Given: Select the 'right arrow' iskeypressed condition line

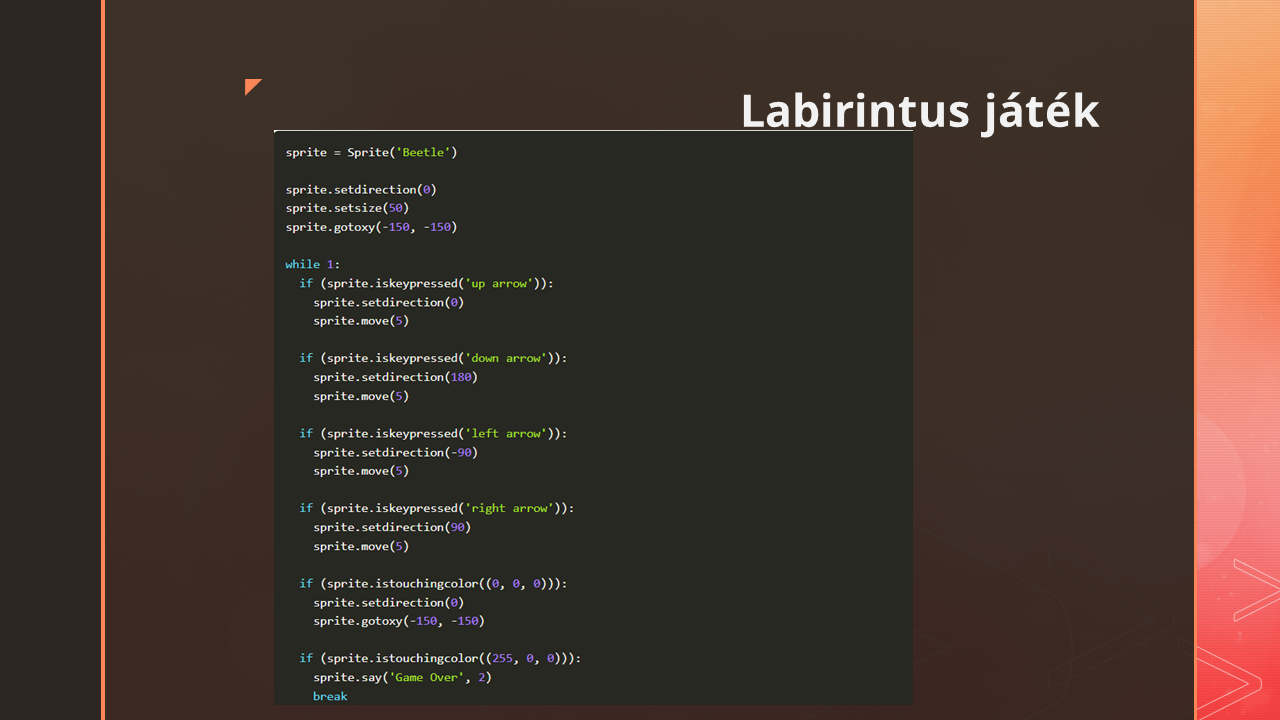Looking at the screenshot, I should (x=437, y=508).
